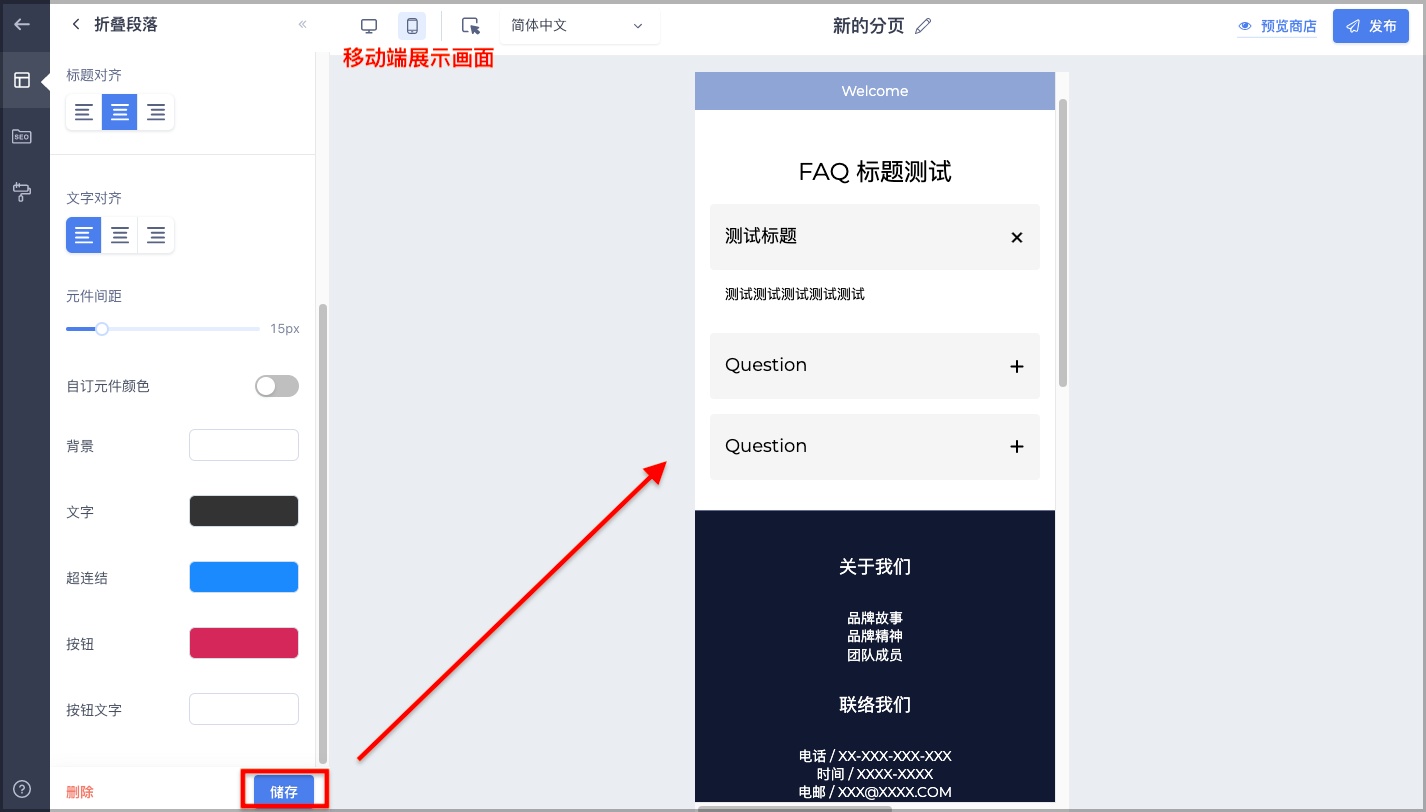The height and width of the screenshot is (812, 1426).
Task: Click the Welcome announcement bar in preview
Action: tap(875, 91)
